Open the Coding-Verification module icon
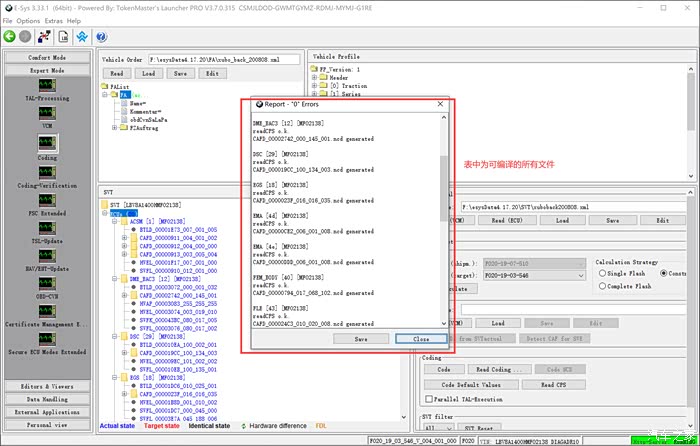This screenshot has width=700, height=446. tap(47, 173)
